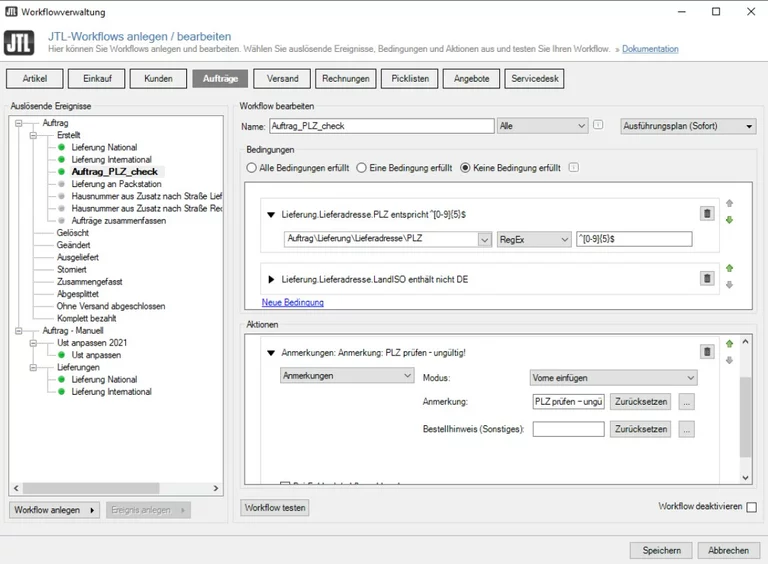Delete the Anmerkungen action via trash icon
The height and width of the screenshot is (564, 768).
(707, 352)
